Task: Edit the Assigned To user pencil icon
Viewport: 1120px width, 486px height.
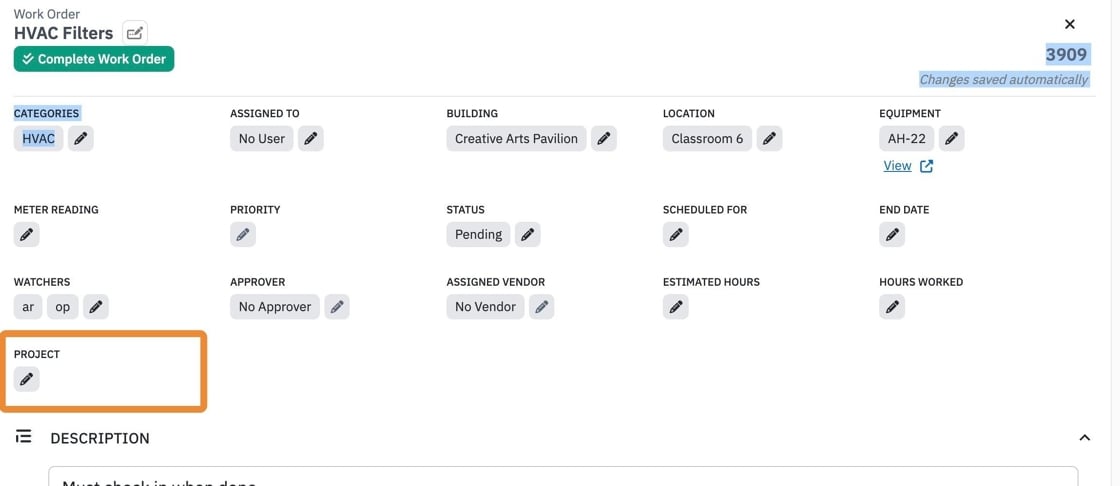Action: click(x=311, y=139)
